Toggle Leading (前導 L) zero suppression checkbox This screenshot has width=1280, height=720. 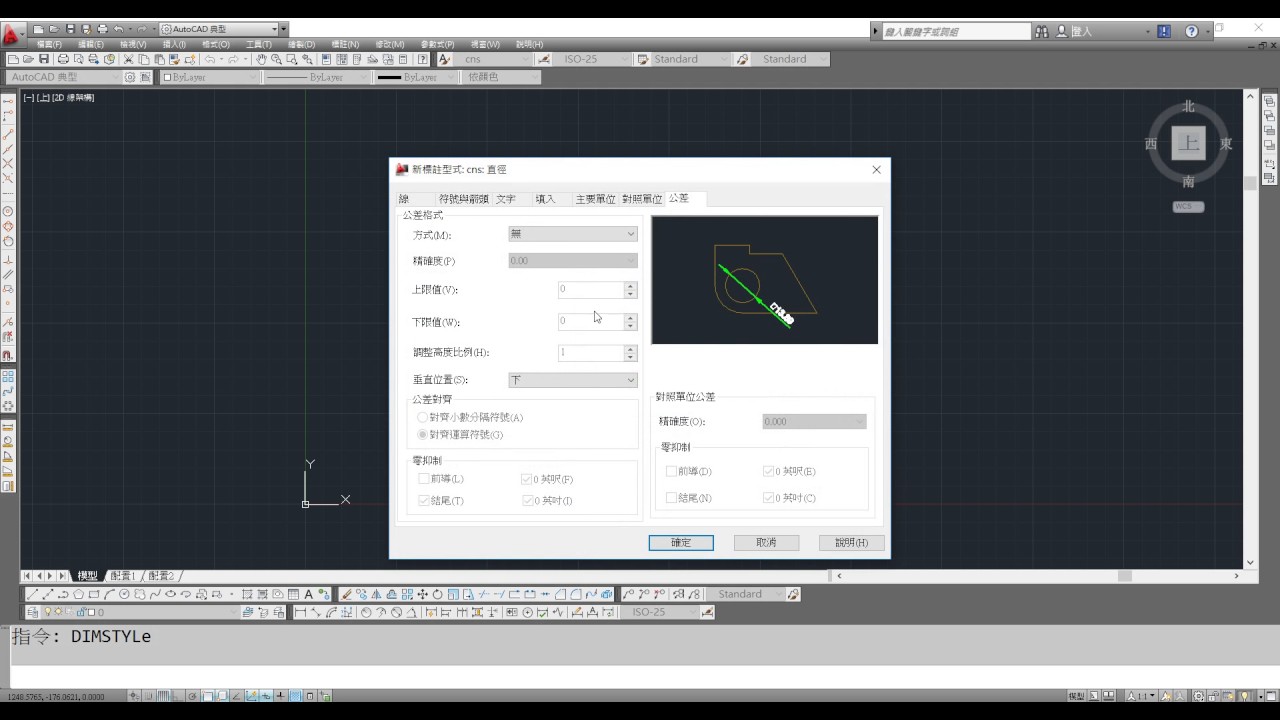[x=424, y=479]
